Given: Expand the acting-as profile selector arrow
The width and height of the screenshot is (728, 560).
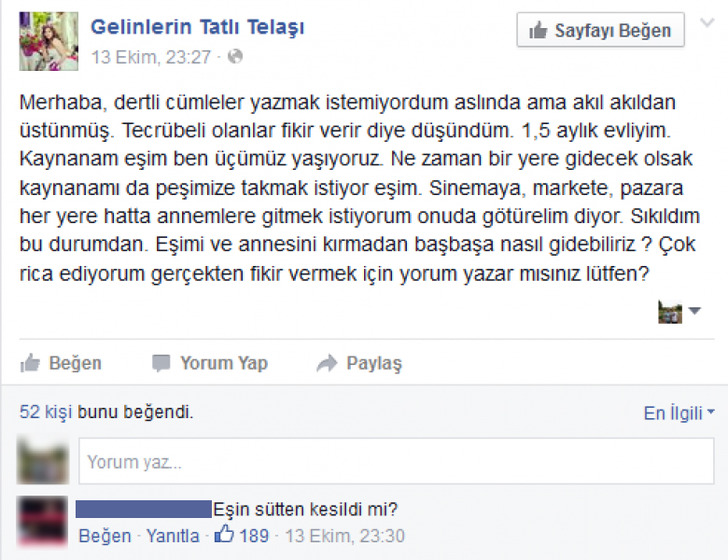Looking at the screenshot, I should tap(695, 310).
